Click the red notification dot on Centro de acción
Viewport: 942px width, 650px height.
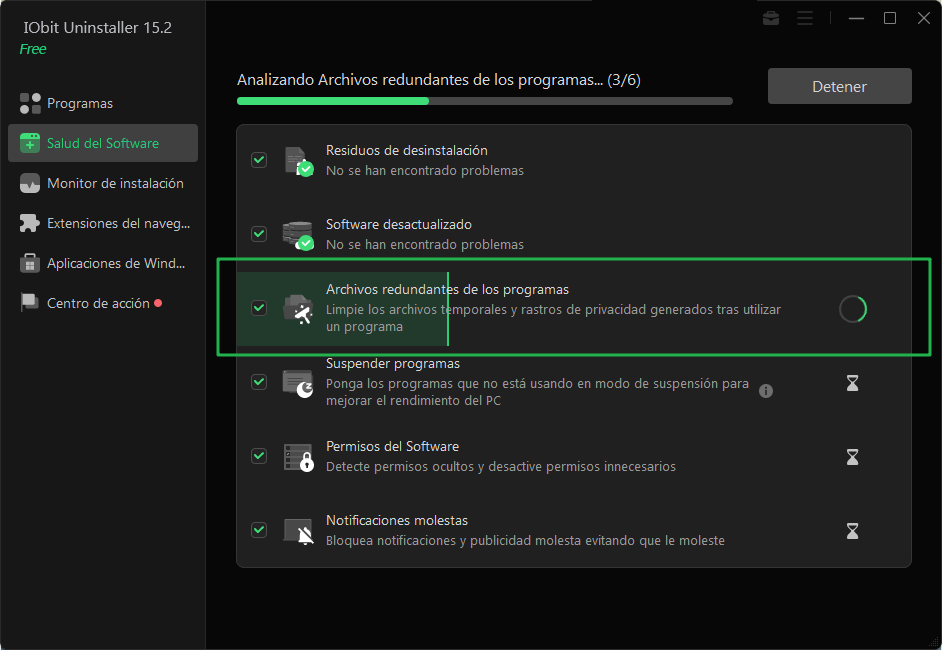pos(158,303)
